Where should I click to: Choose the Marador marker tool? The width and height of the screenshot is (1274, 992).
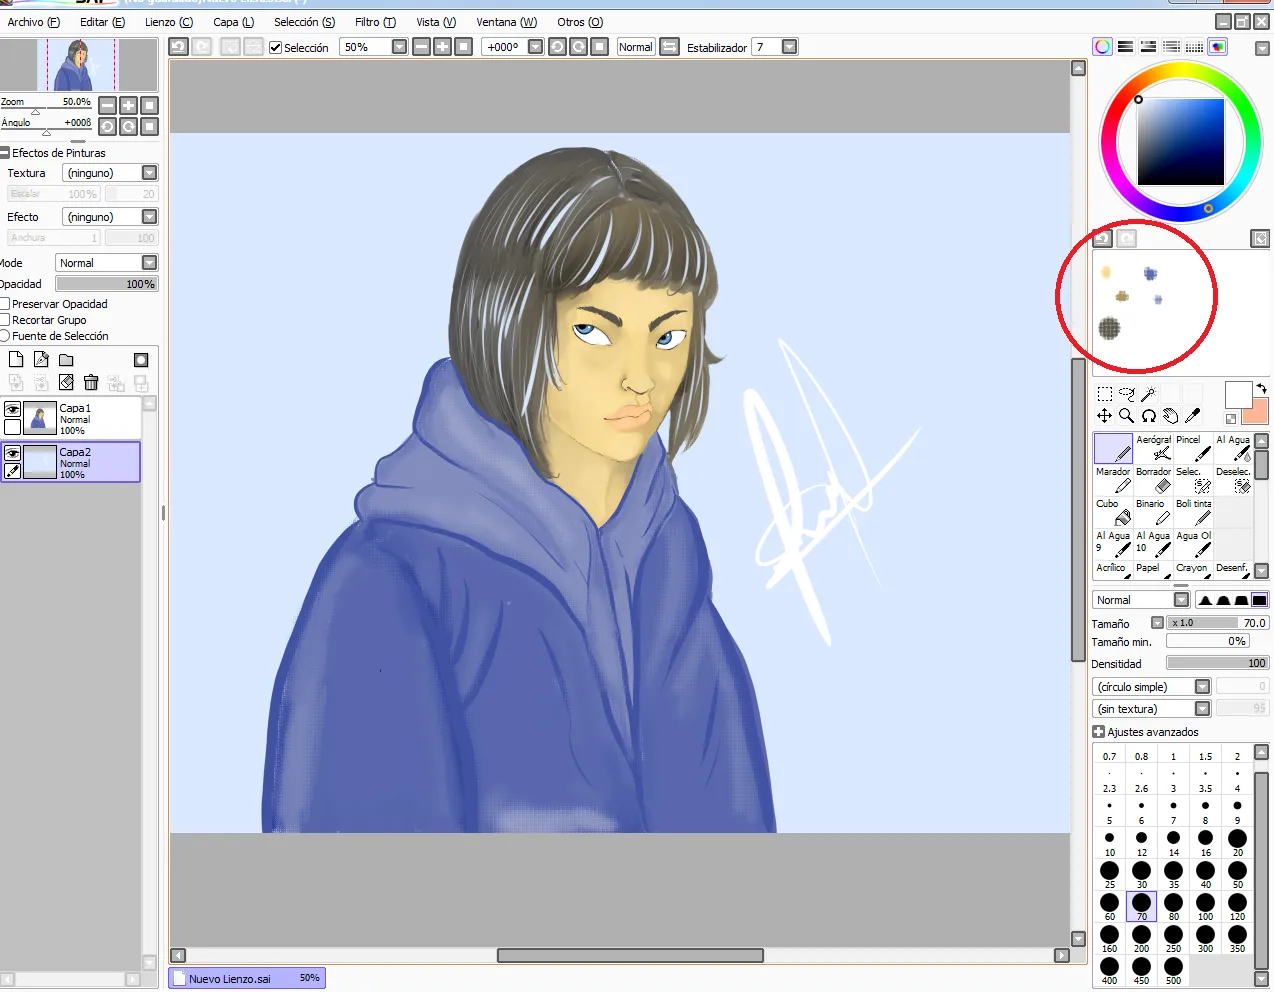click(x=1113, y=480)
